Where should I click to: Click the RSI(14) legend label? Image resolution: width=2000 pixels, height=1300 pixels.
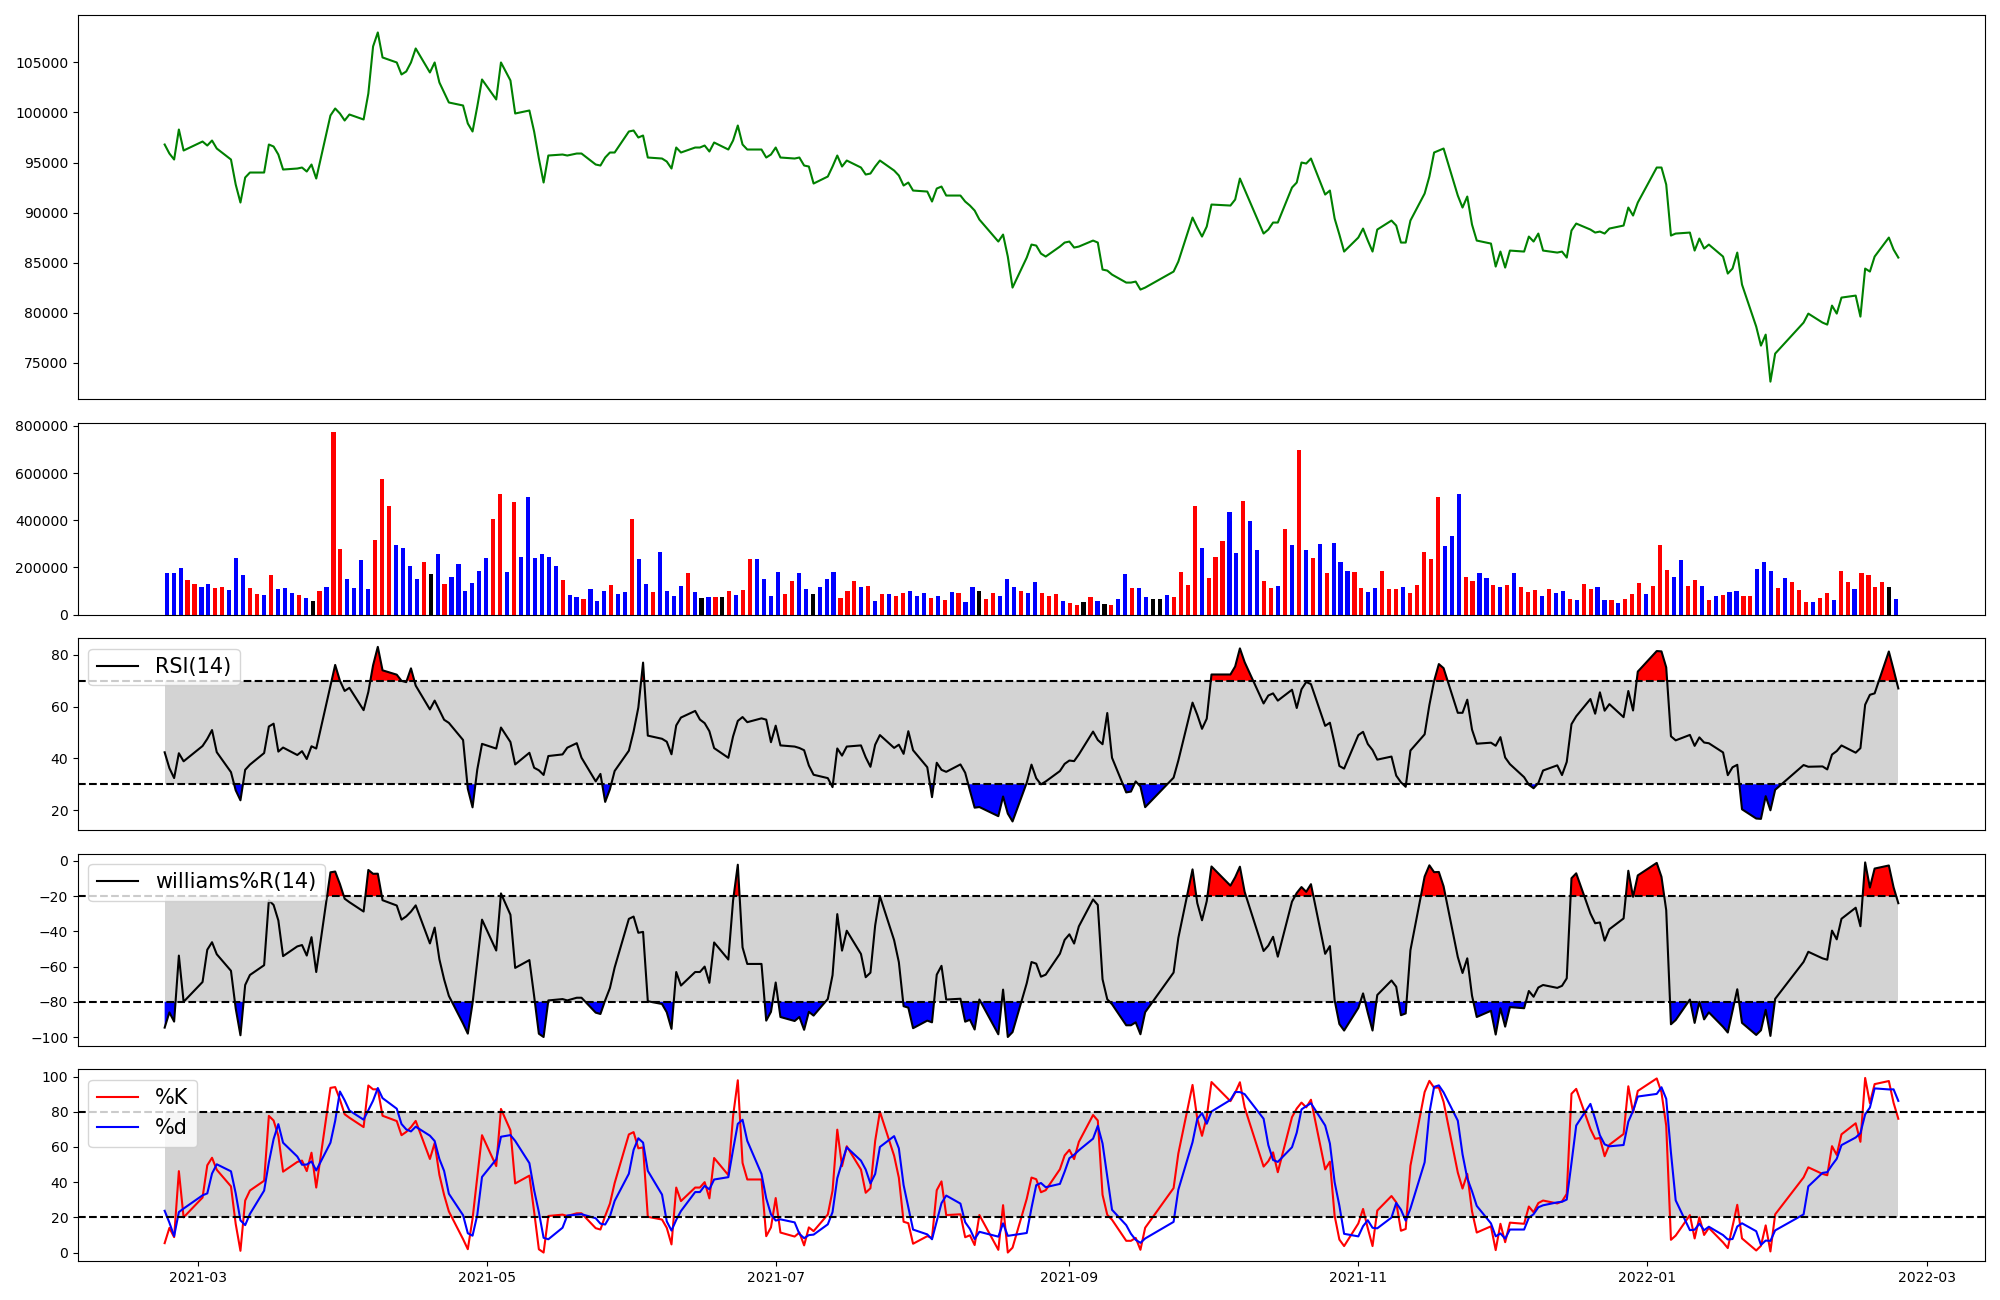click(192, 666)
